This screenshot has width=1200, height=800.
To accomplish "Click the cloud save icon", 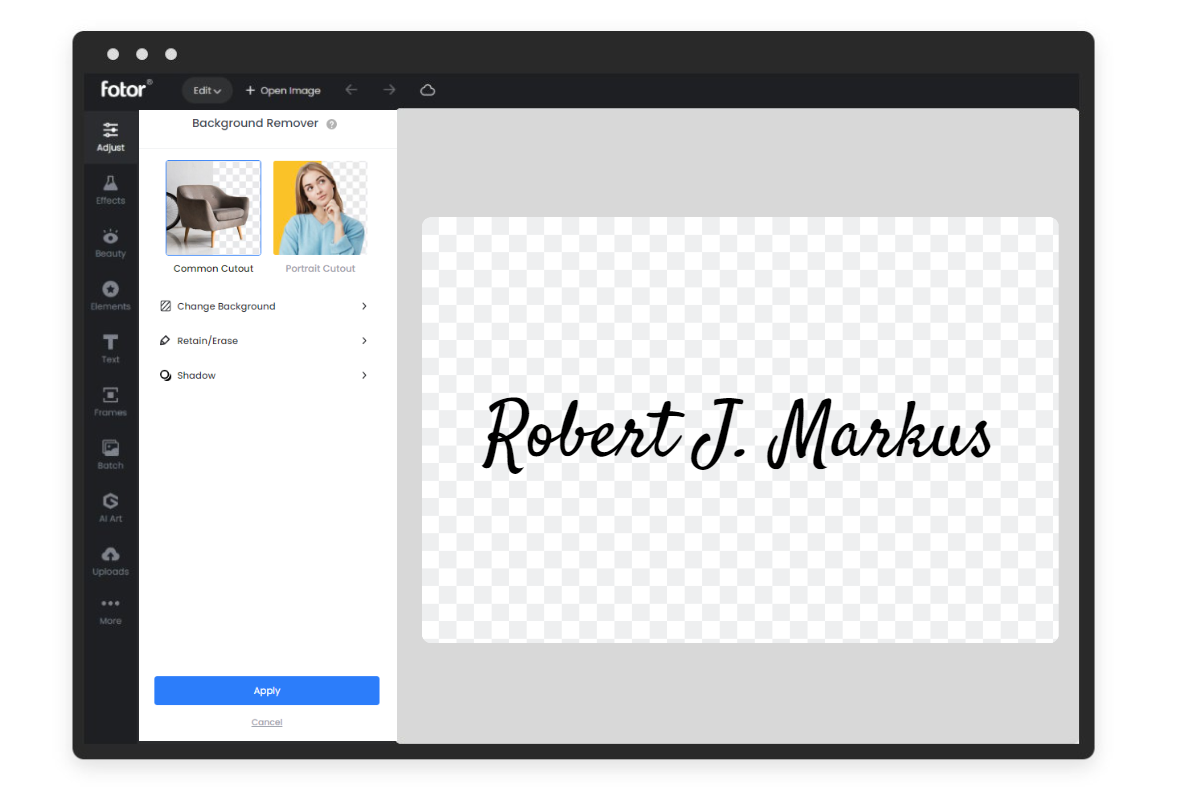I will pyautogui.click(x=428, y=90).
